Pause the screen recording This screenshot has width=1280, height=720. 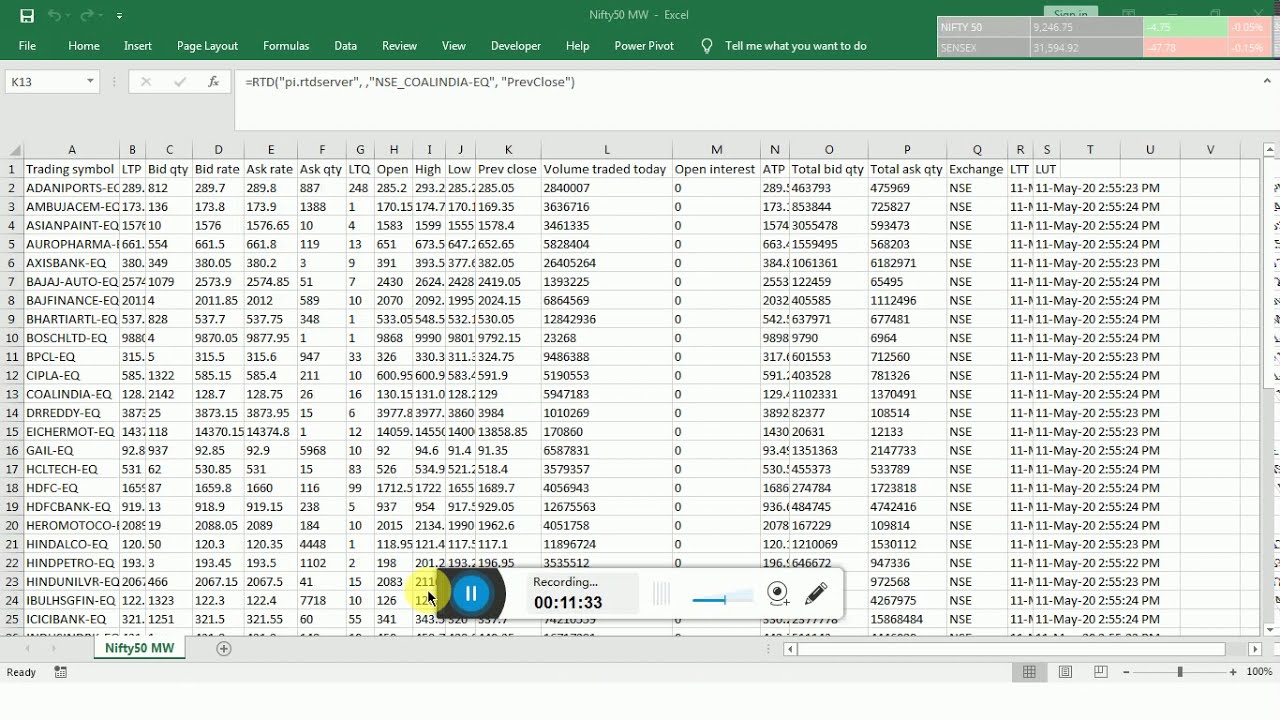coord(471,594)
